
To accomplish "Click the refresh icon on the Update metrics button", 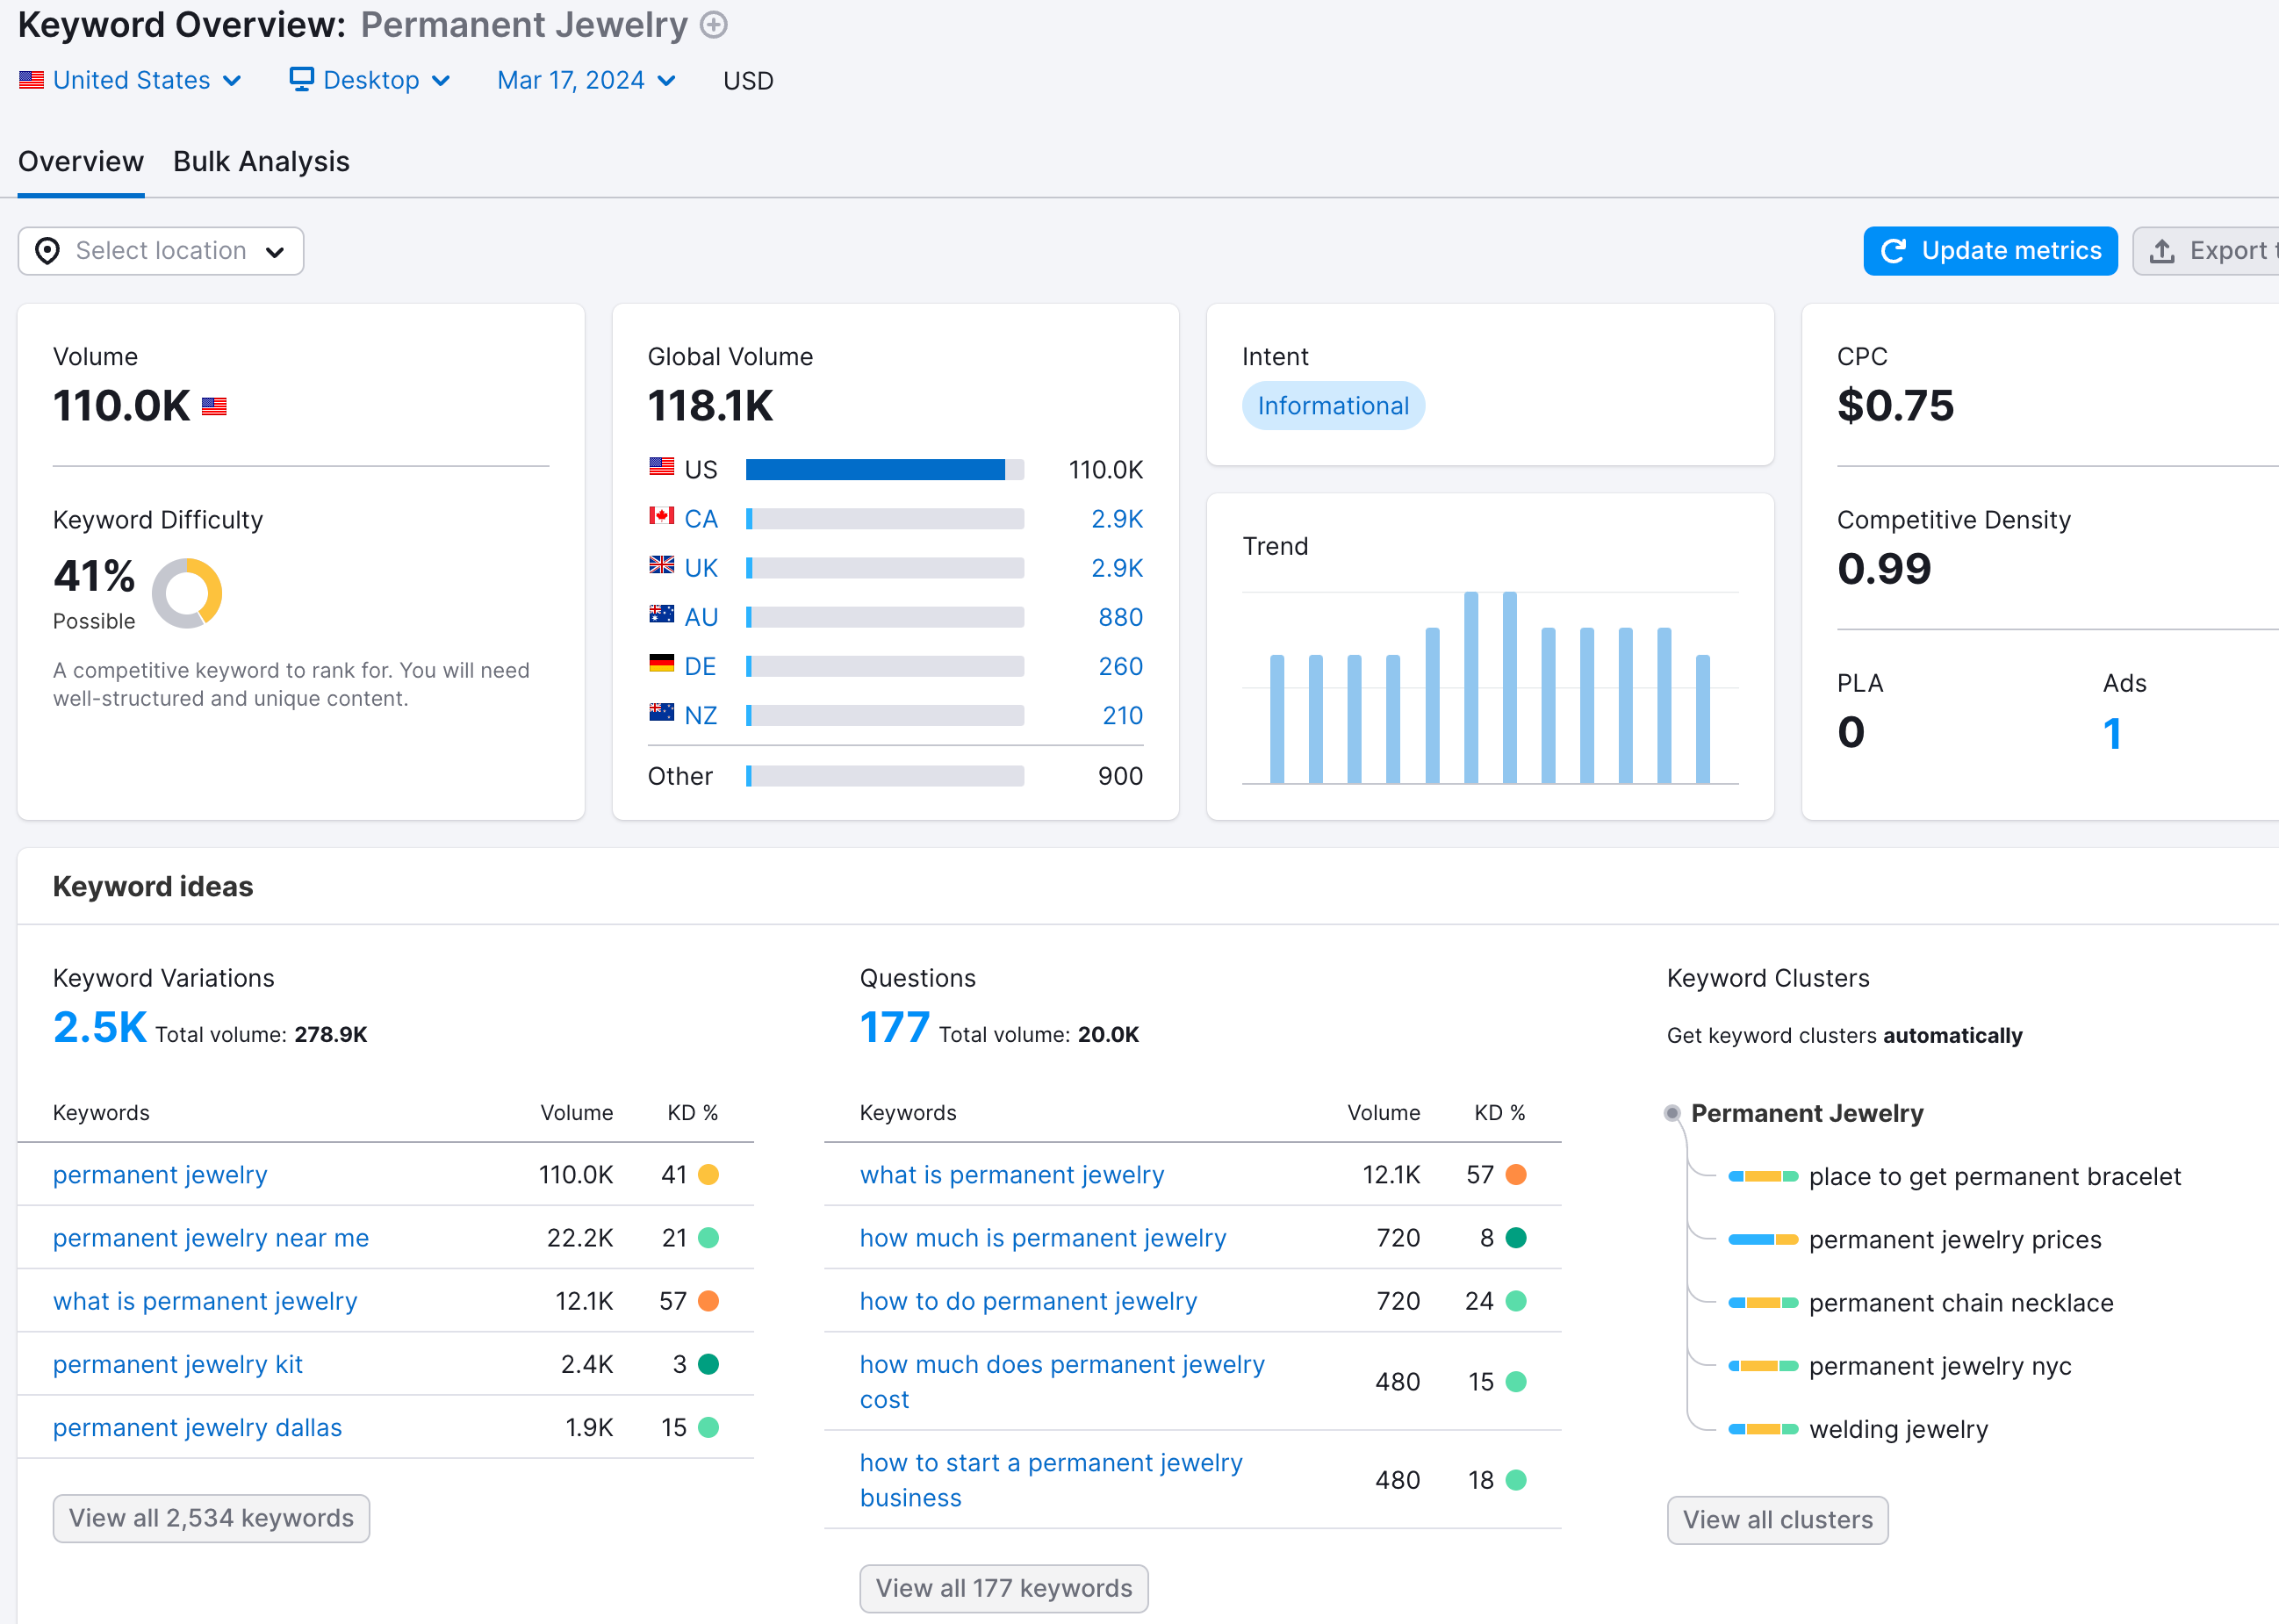I will (x=1893, y=251).
